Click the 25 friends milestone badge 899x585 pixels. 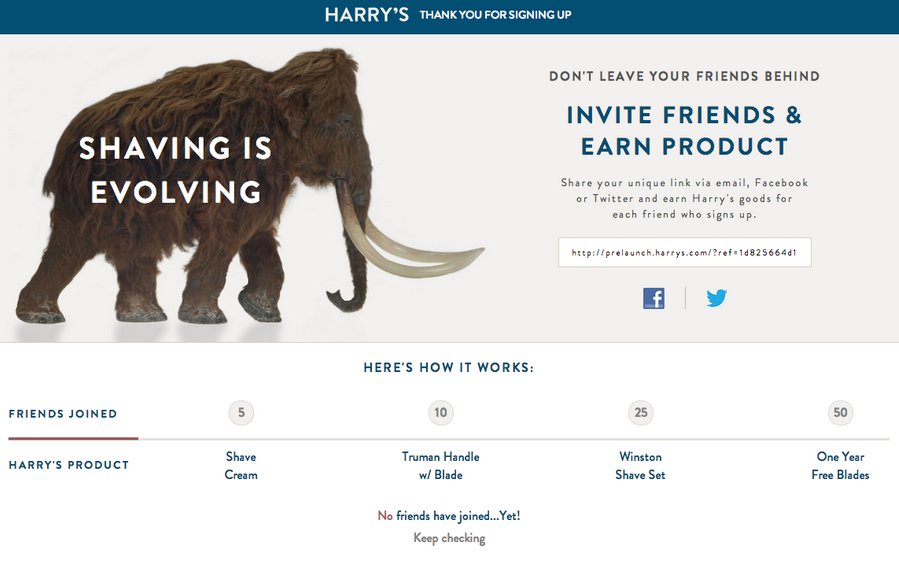point(640,412)
